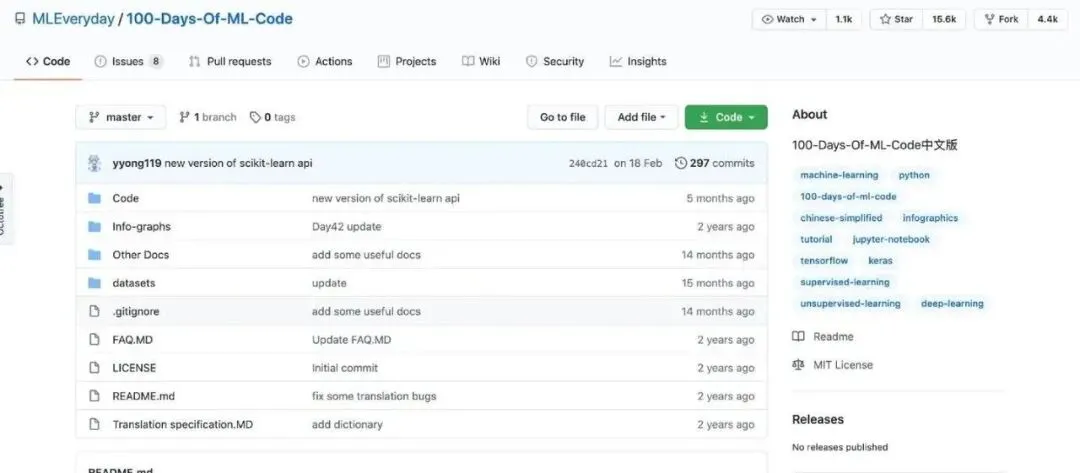The height and width of the screenshot is (473, 1080).
Task: Open the LICENSE file
Action: pos(134,368)
